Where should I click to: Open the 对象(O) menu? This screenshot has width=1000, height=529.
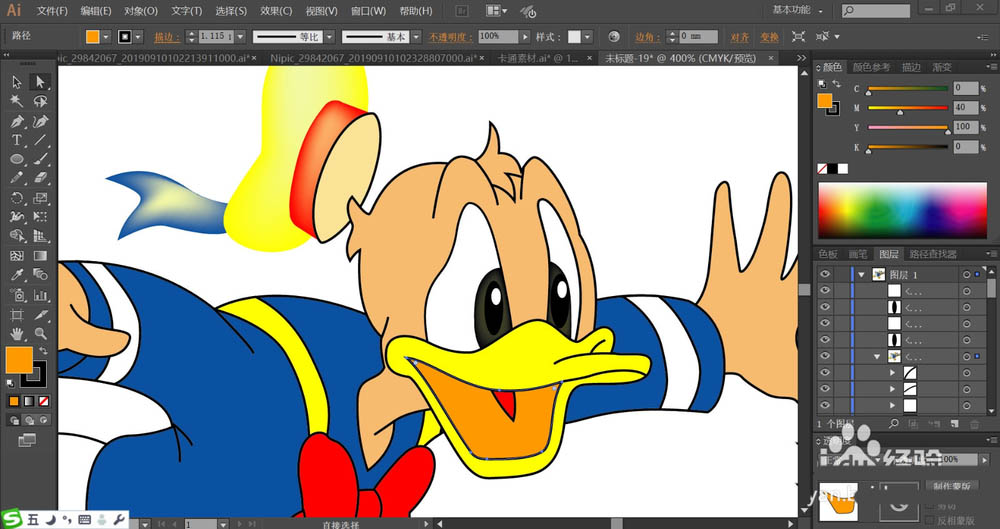[141, 11]
